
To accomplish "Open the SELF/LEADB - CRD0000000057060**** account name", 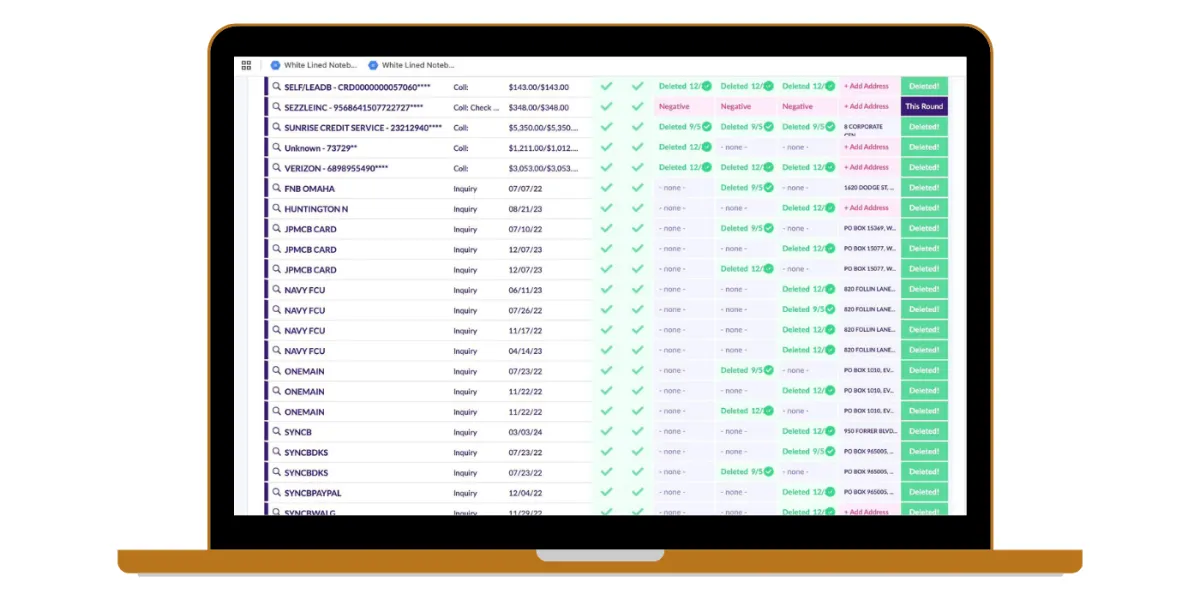I will point(357,87).
